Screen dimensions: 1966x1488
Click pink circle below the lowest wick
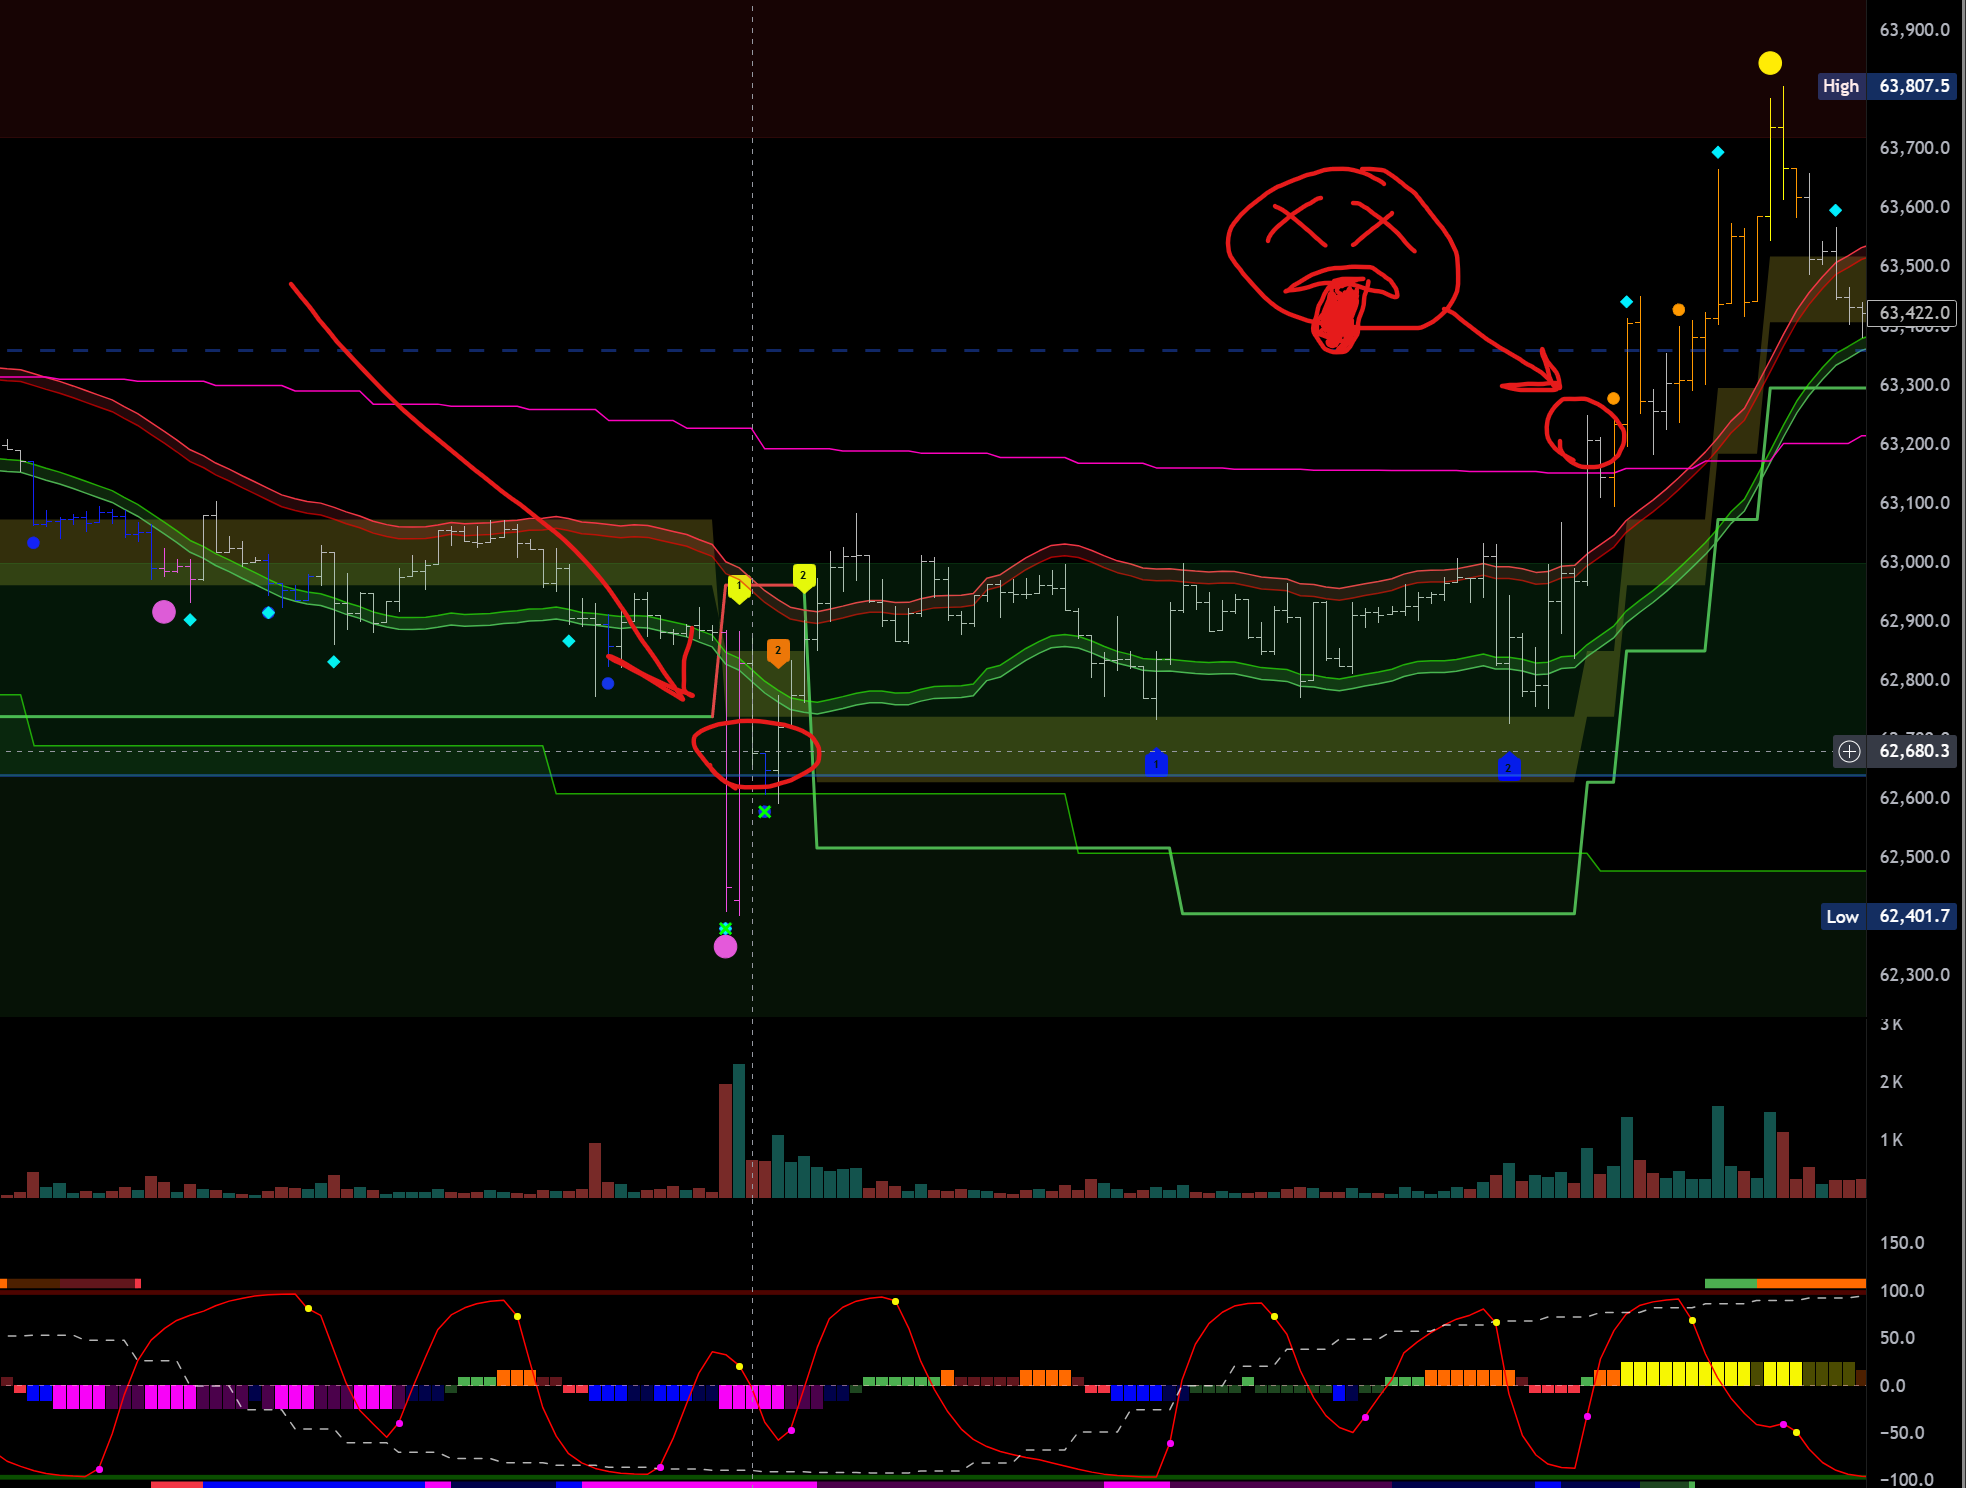(x=726, y=946)
